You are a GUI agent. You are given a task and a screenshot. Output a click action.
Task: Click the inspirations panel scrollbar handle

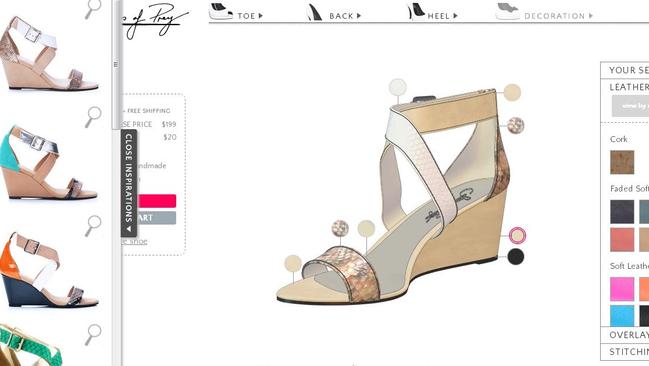coord(116,65)
